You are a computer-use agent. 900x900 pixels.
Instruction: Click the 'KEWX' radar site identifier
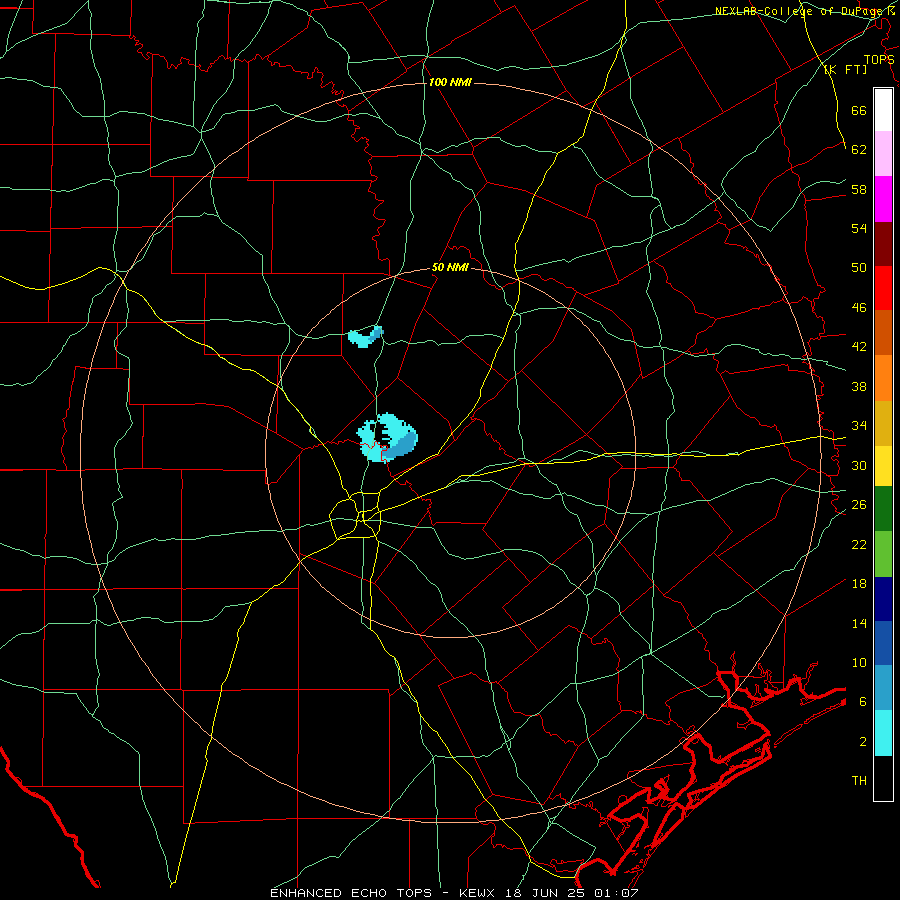[x=479, y=893]
